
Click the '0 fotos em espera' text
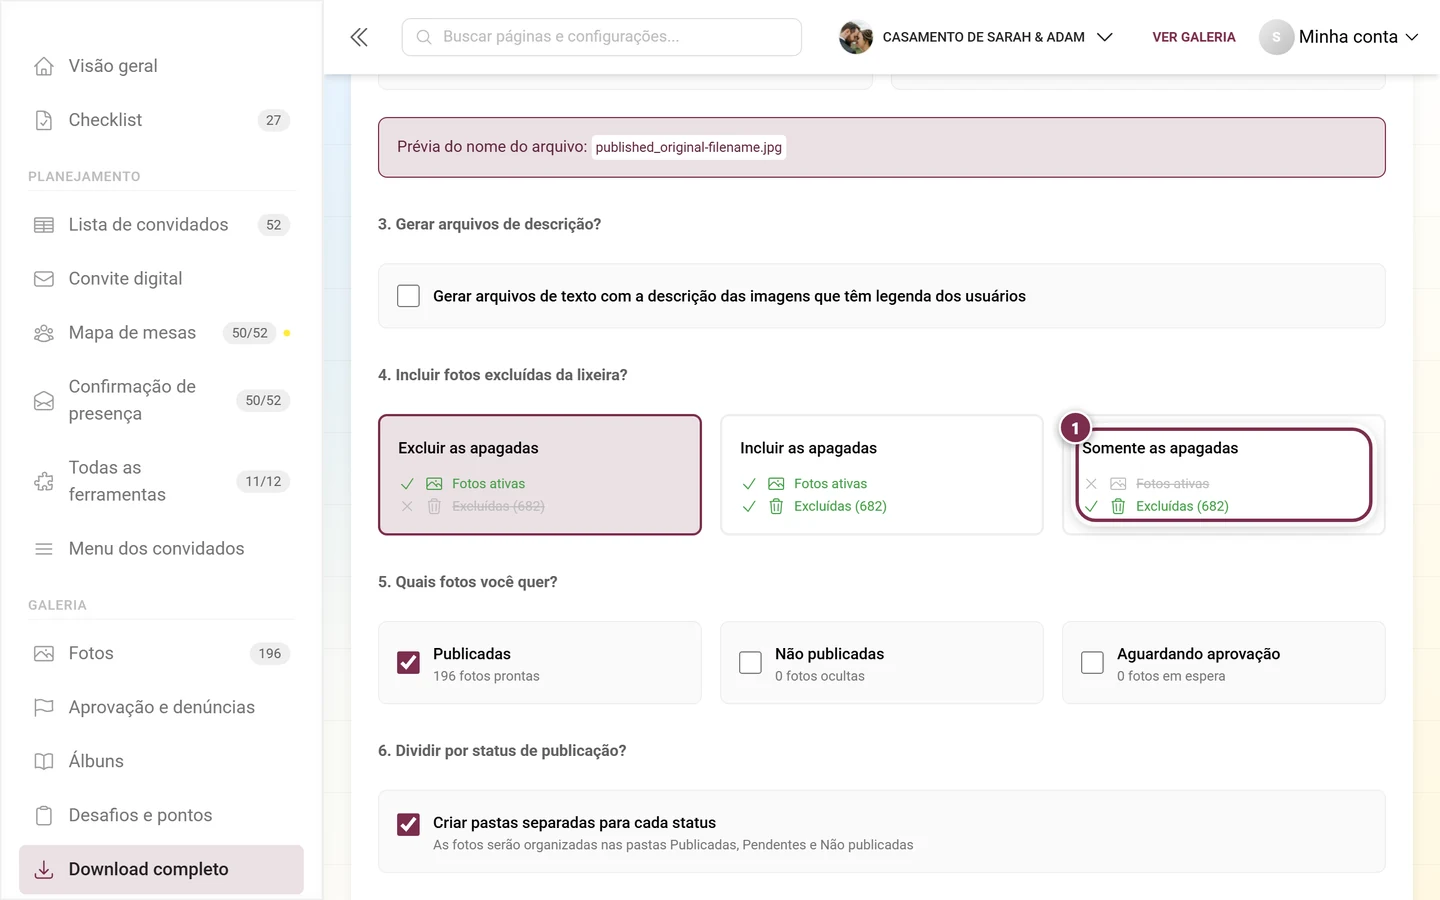[x=1171, y=677]
